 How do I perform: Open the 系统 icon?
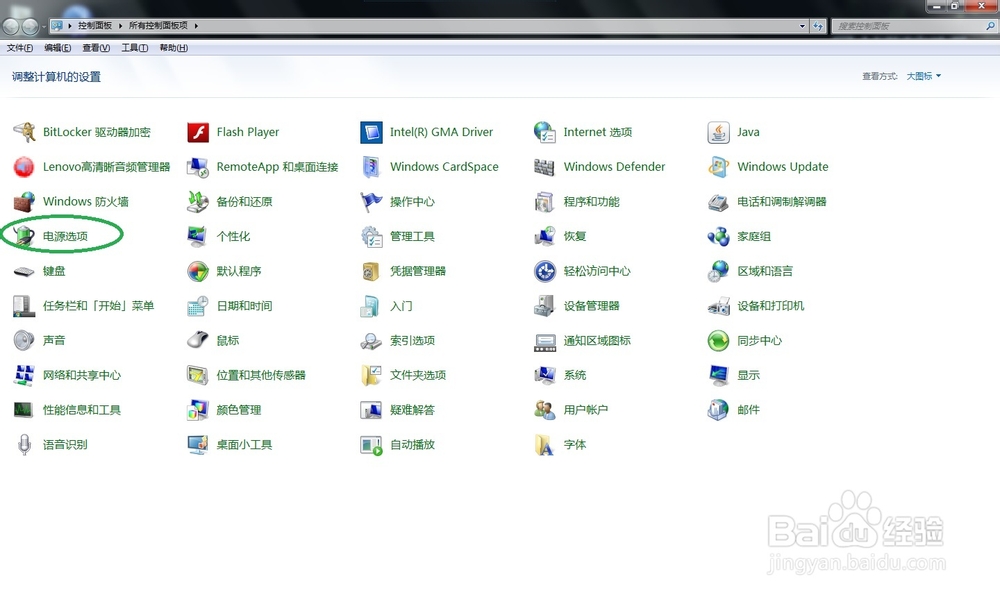click(545, 375)
